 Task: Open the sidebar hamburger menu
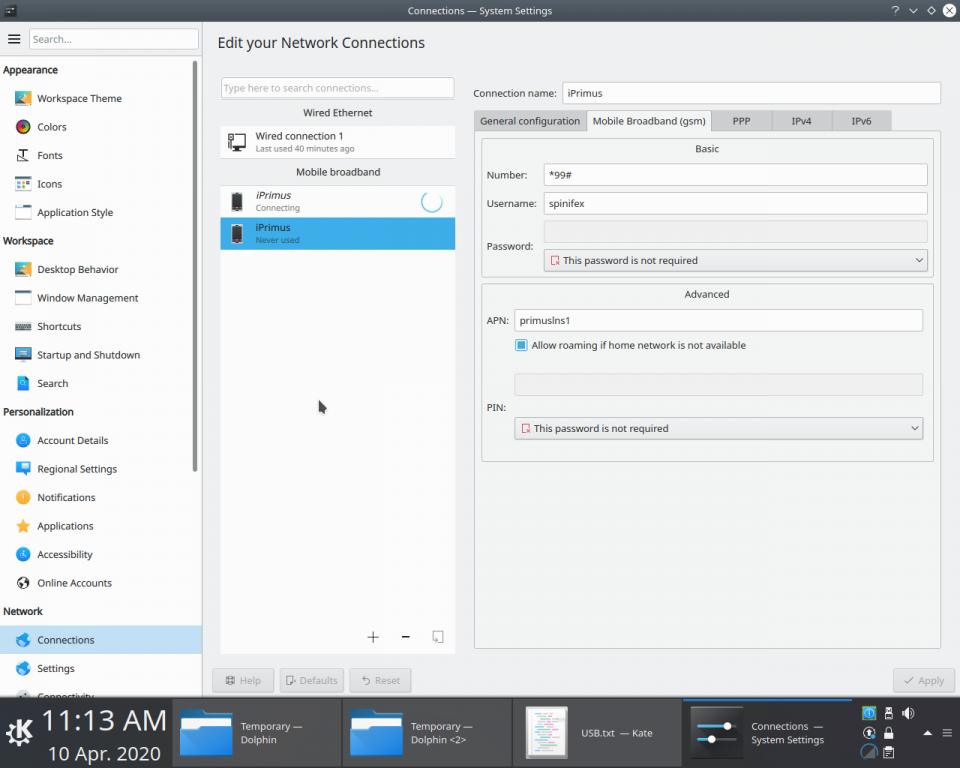point(14,39)
